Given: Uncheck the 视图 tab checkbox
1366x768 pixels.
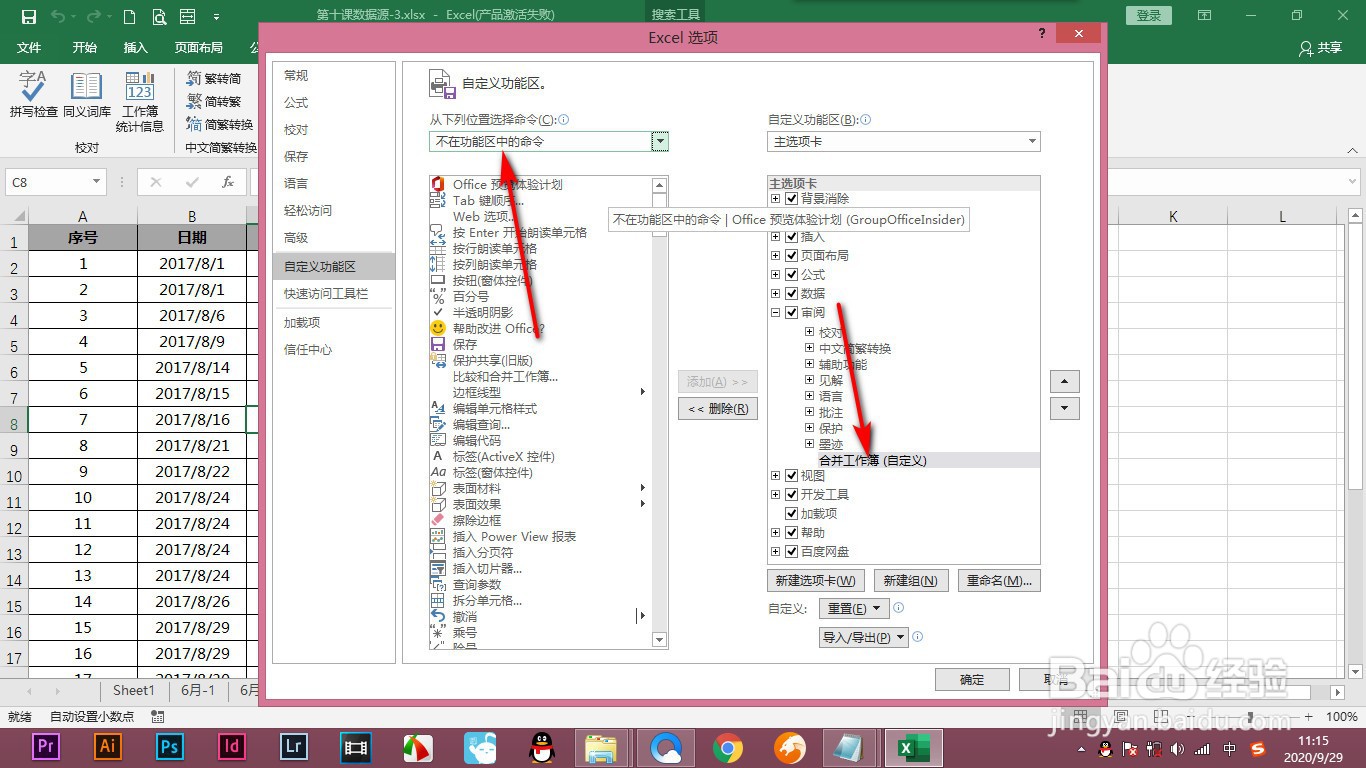Looking at the screenshot, I should point(792,476).
